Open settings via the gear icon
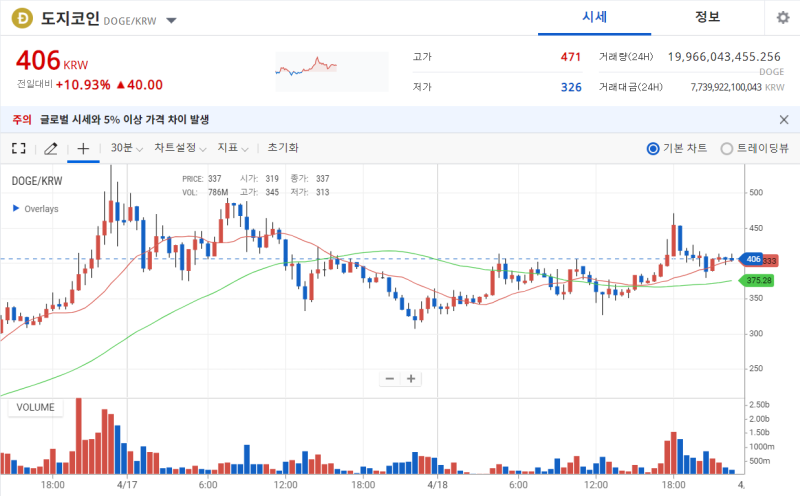Screen dimensions: 800x496 (x=783, y=18)
